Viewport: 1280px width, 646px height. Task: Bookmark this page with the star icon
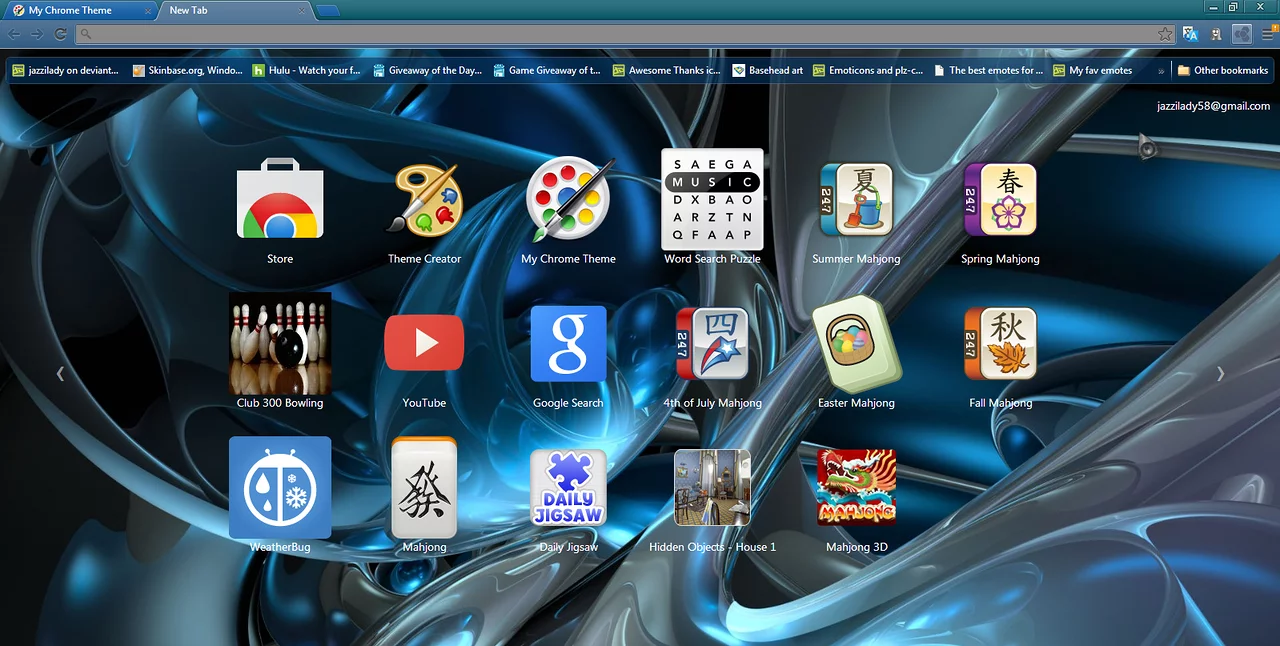coord(1164,34)
